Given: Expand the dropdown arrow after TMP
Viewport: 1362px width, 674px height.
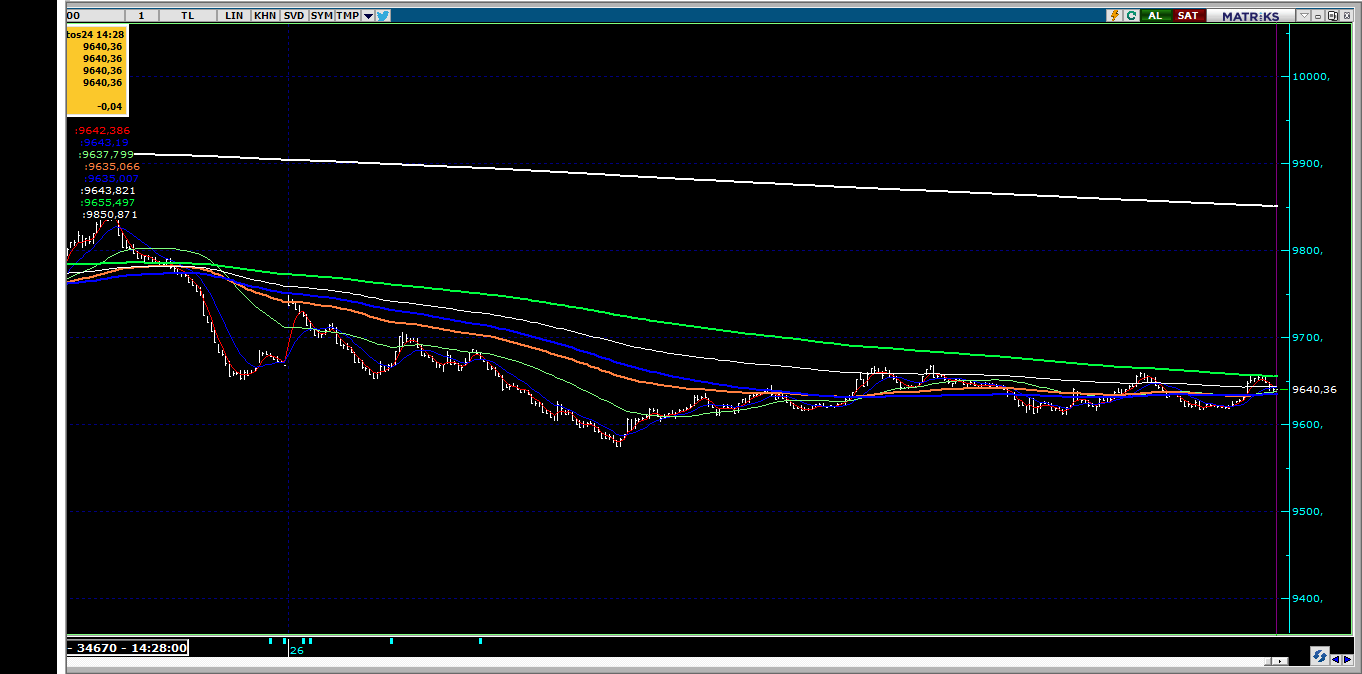Looking at the screenshot, I should click(x=368, y=16).
